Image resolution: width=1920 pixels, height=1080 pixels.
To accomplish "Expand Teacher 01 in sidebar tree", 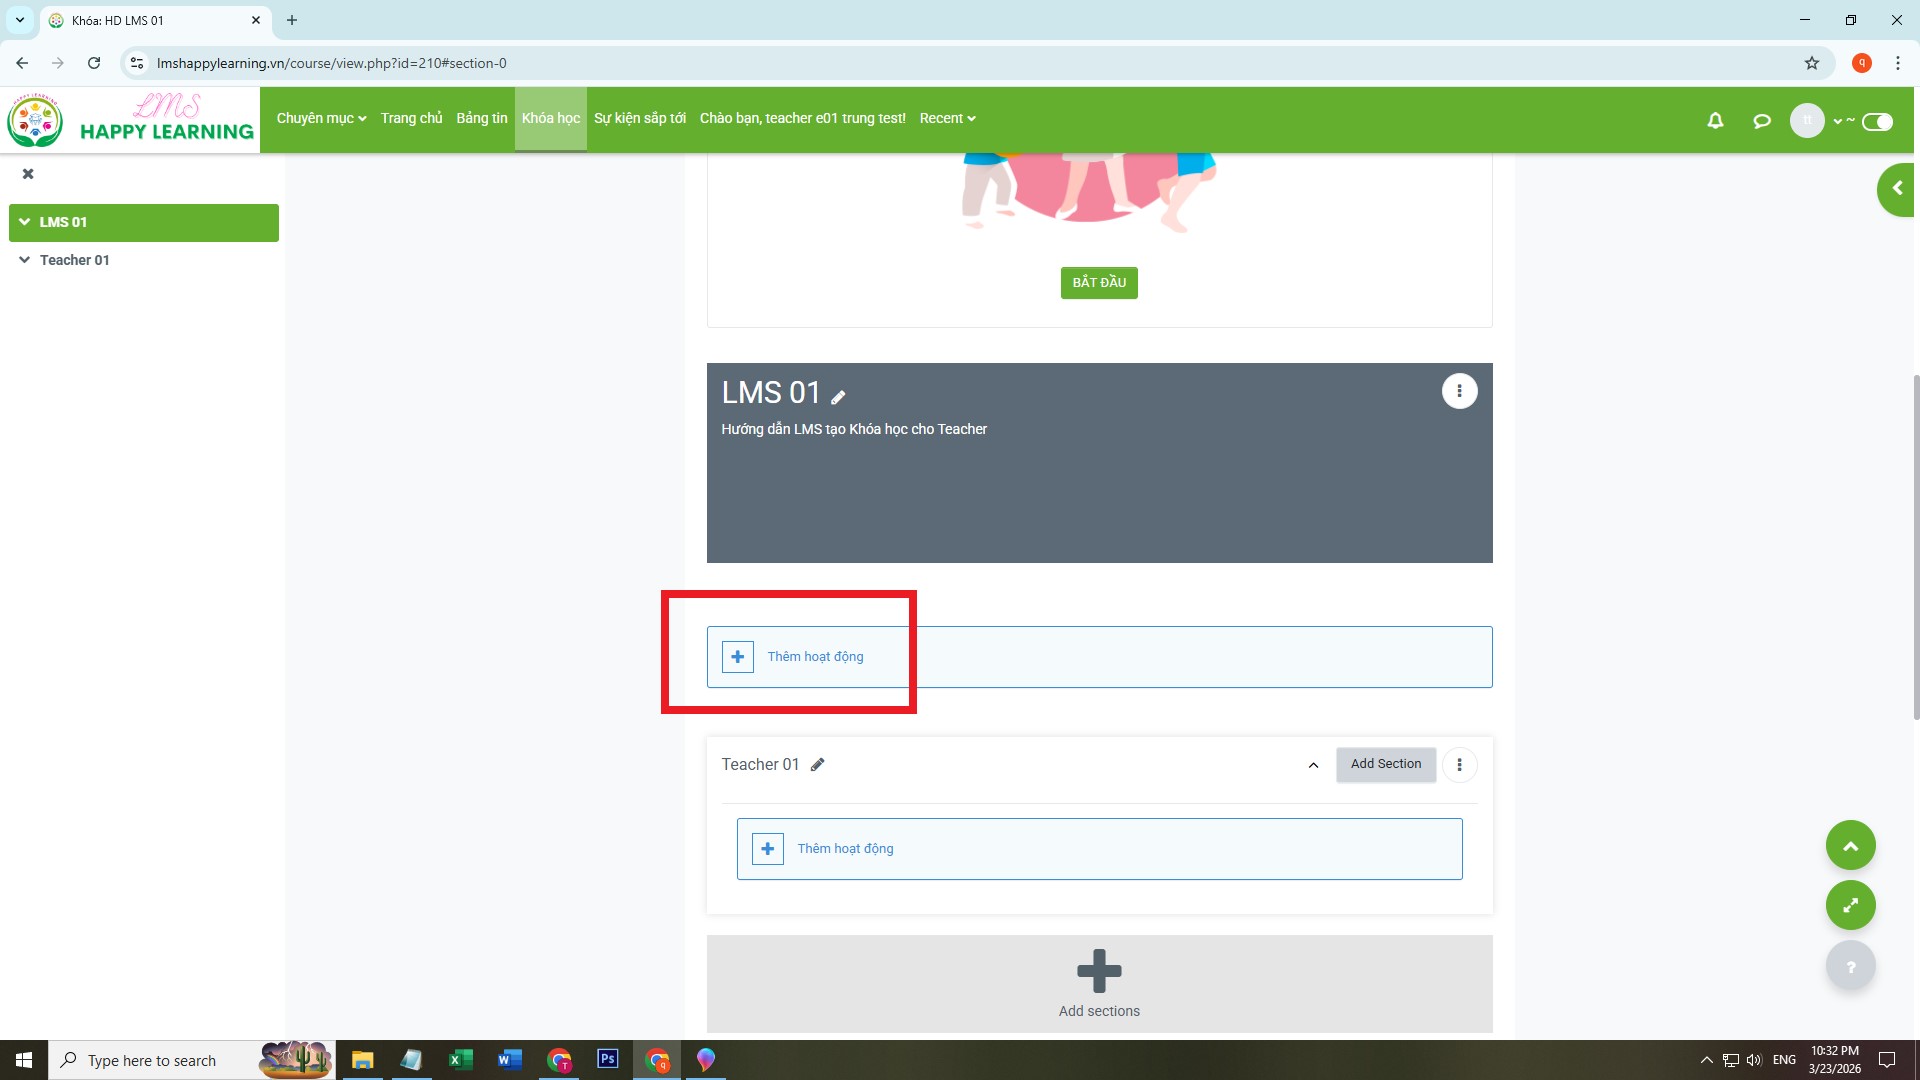I will (25, 260).
